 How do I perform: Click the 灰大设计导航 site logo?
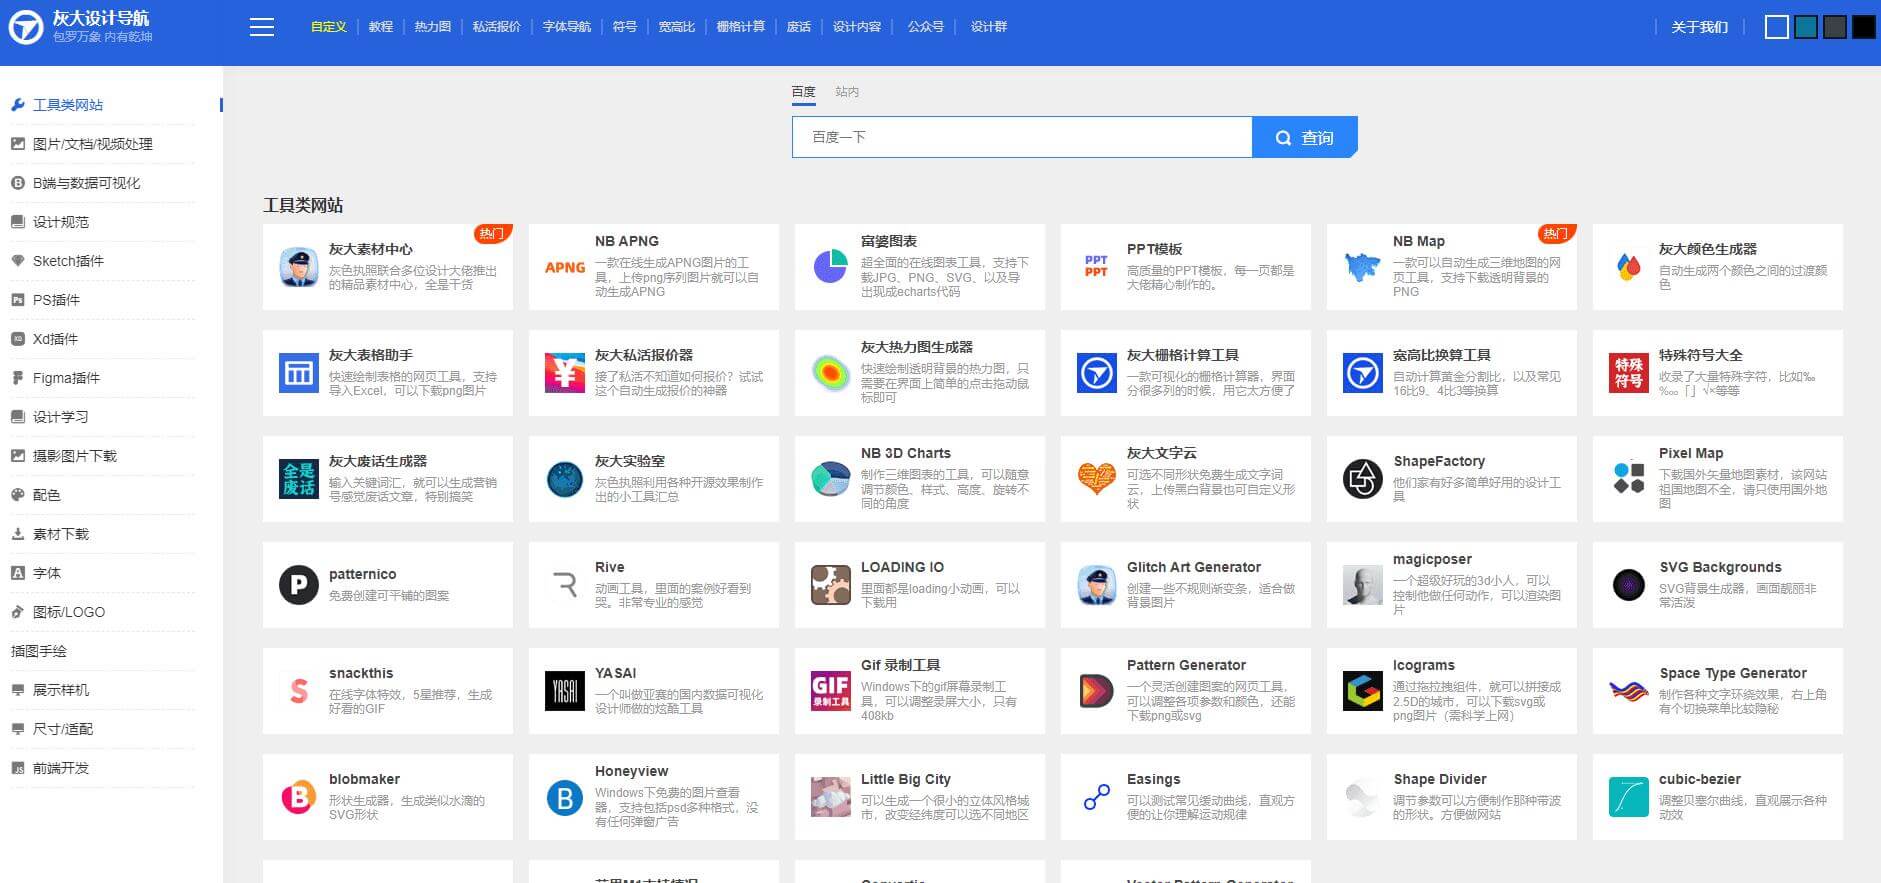(80, 27)
